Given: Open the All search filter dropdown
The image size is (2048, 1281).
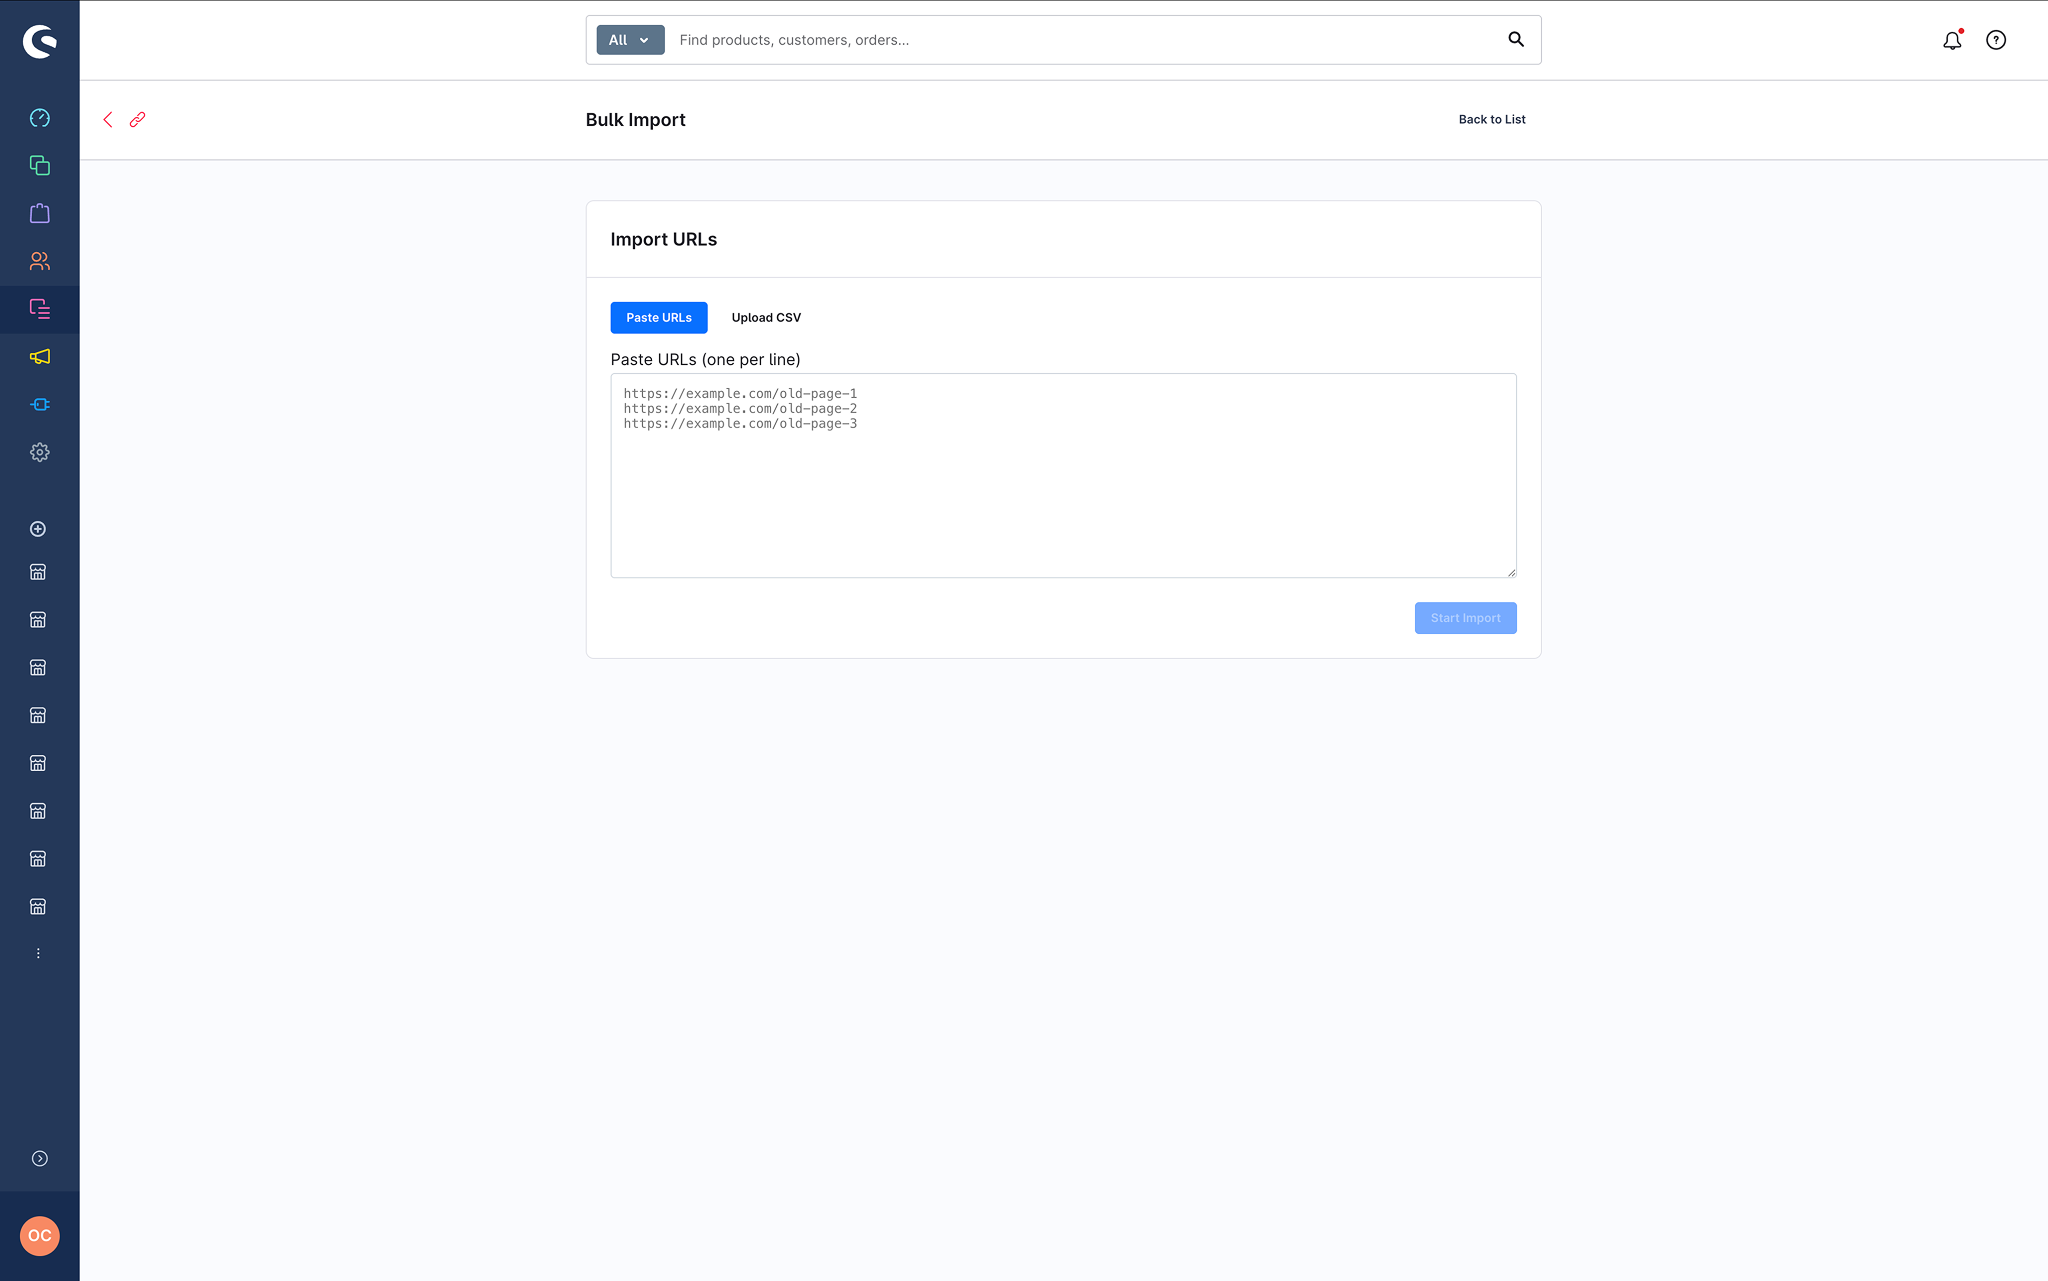Looking at the screenshot, I should [630, 40].
